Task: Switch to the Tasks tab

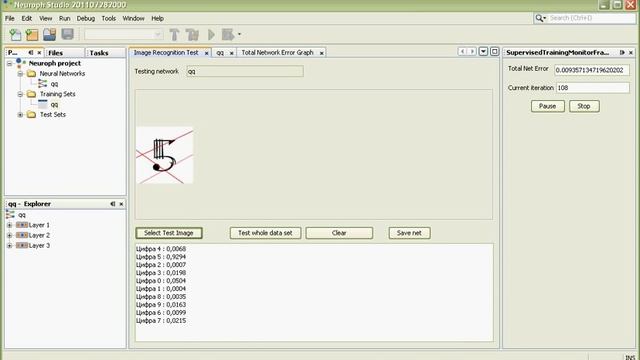Action: click(x=99, y=53)
